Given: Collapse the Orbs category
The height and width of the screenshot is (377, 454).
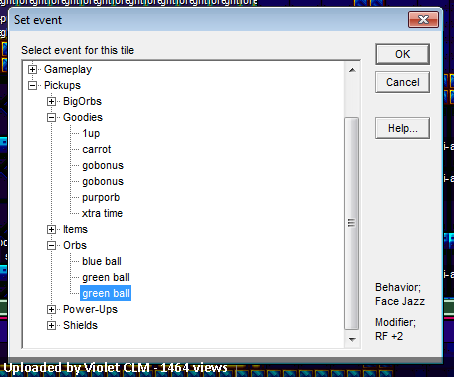Looking at the screenshot, I should [x=51, y=245].
